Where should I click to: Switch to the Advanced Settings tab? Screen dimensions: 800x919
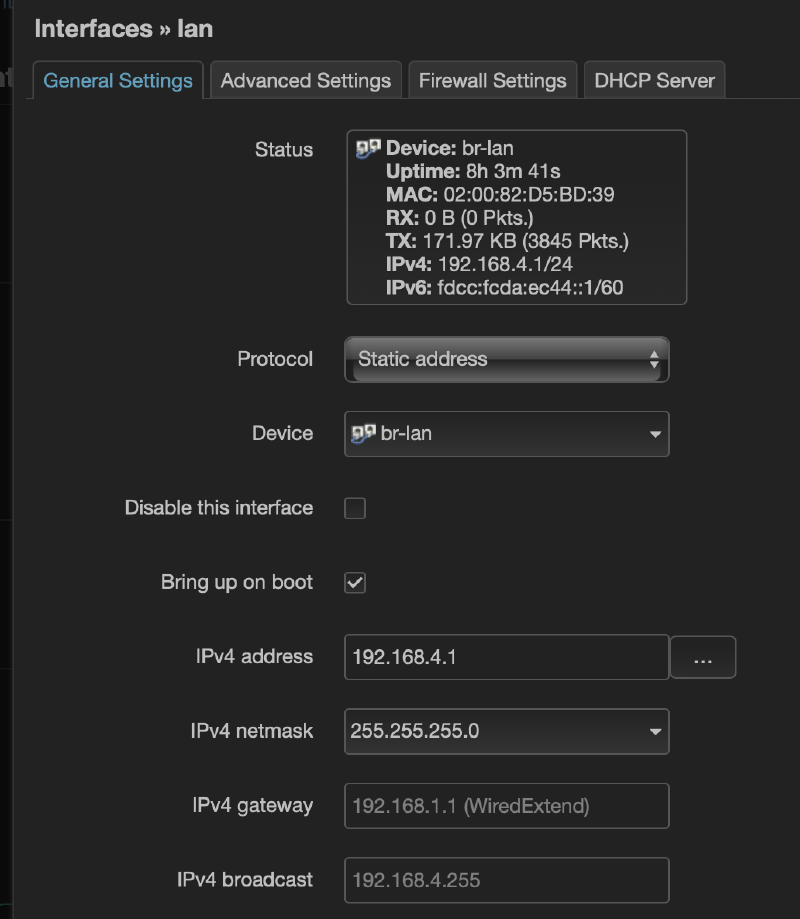(x=305, y=80)
